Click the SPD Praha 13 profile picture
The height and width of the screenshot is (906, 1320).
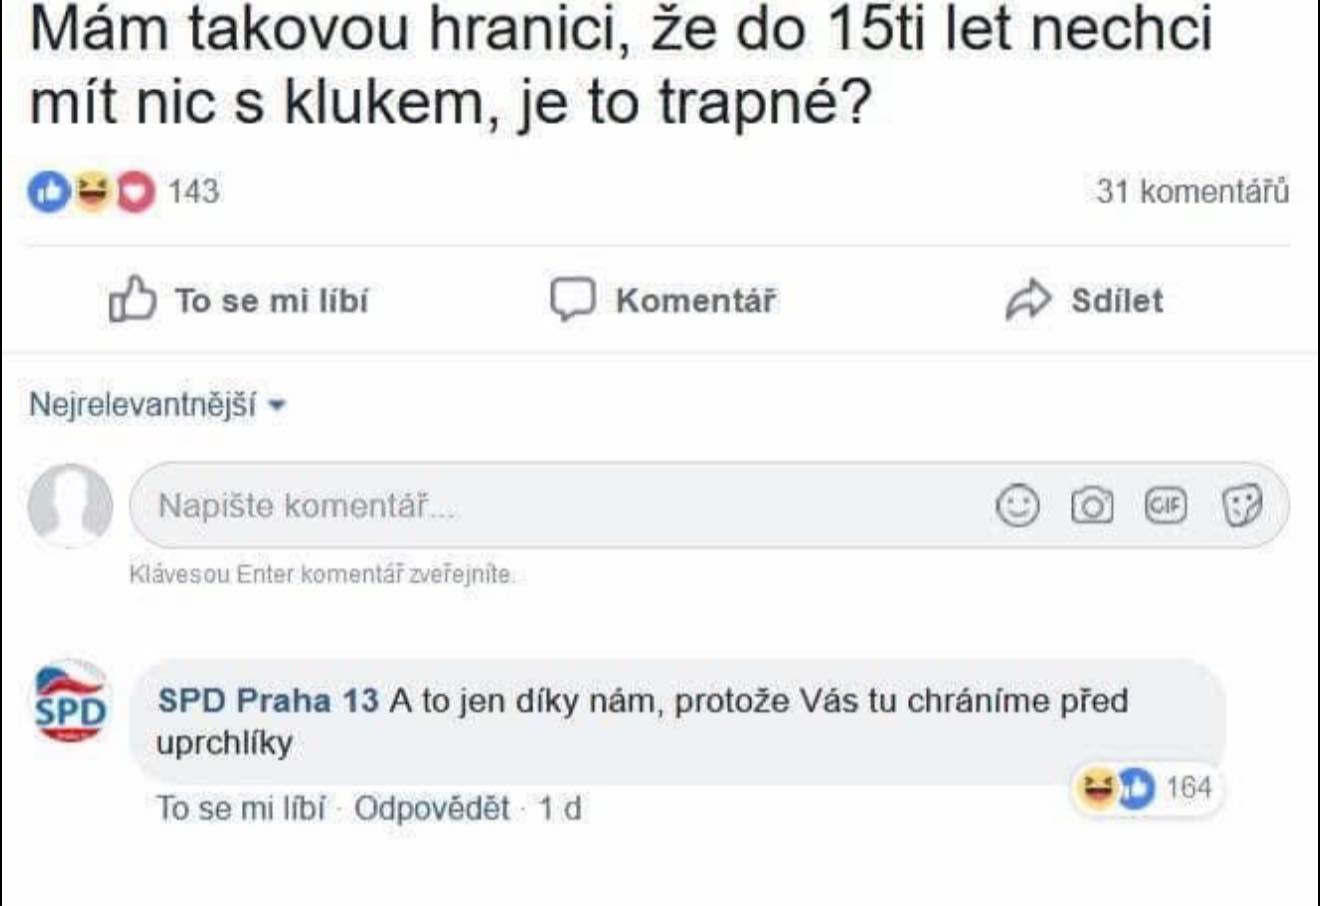coord(70,701)
